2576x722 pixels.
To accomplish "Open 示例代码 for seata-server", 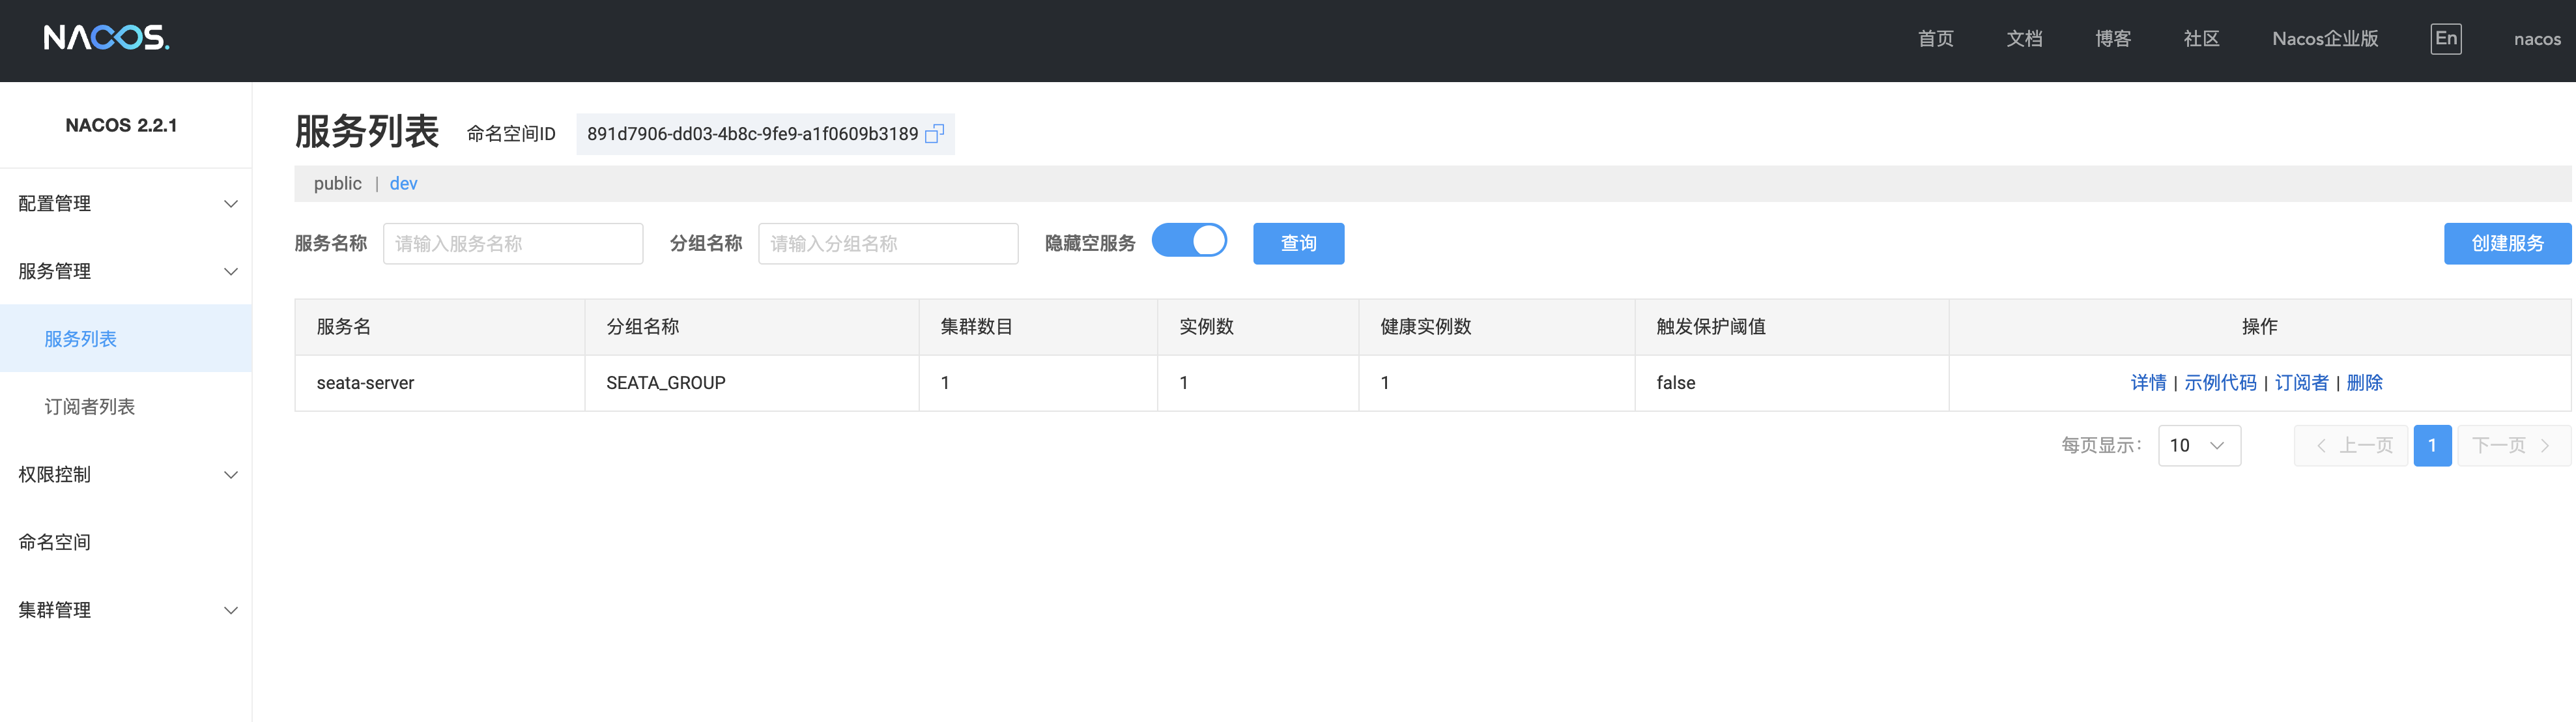I will point(2220,383).
